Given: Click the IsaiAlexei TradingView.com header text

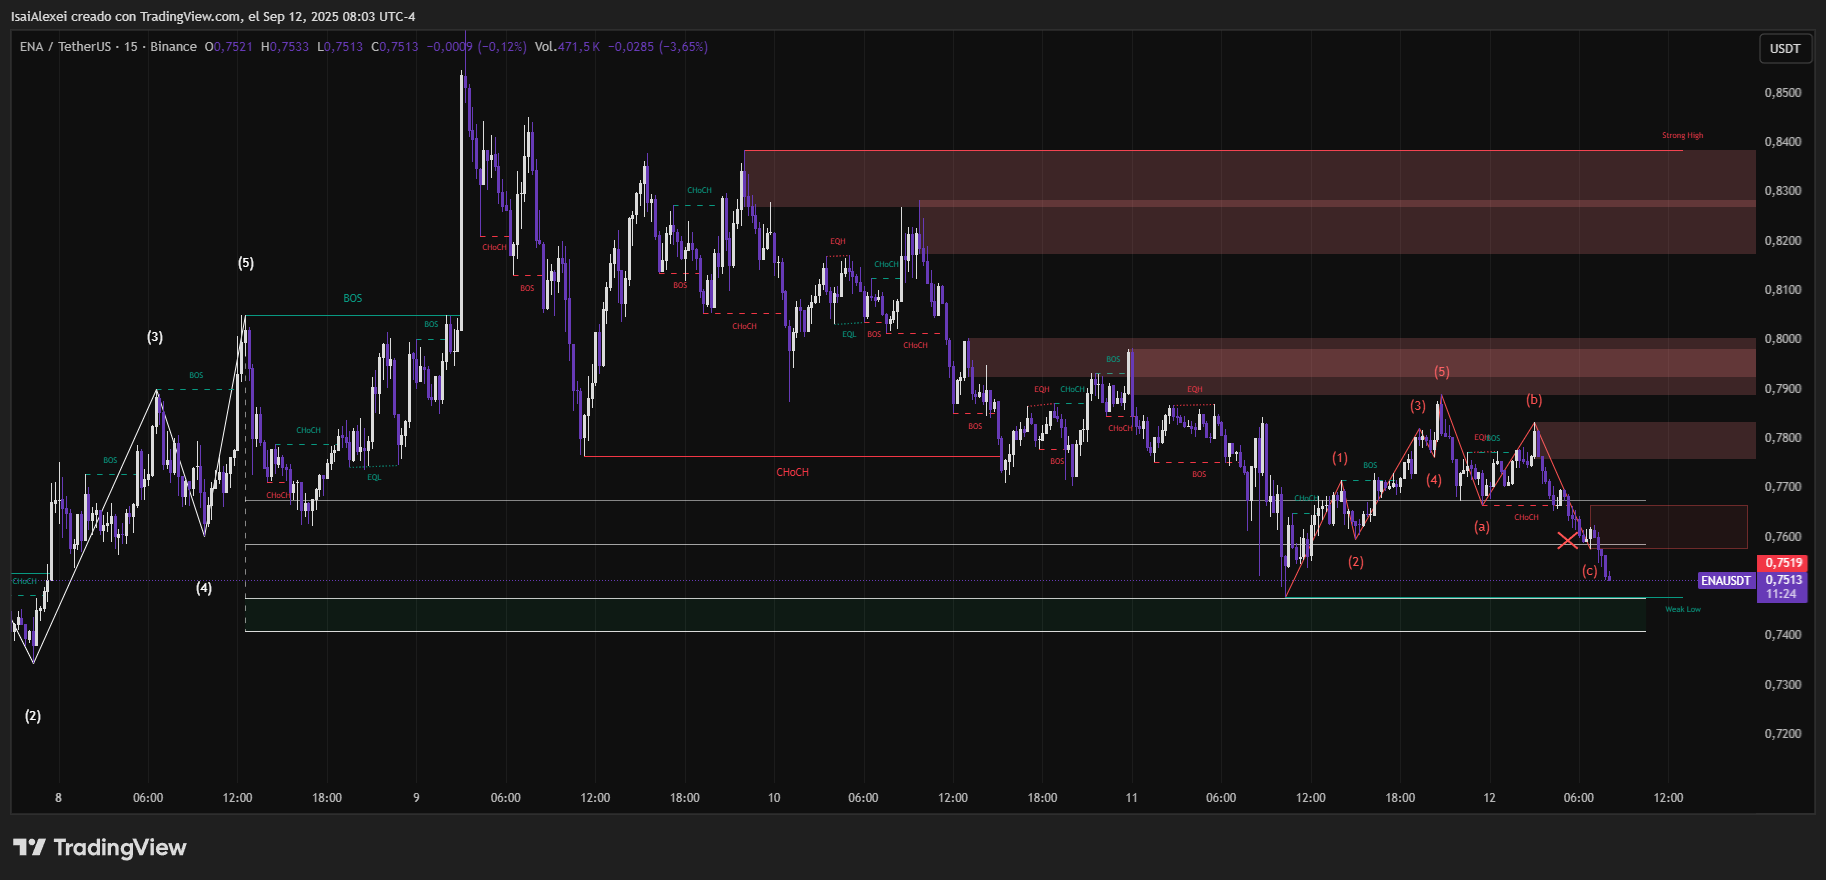Looking at the screenshot, I should point(213,16).
